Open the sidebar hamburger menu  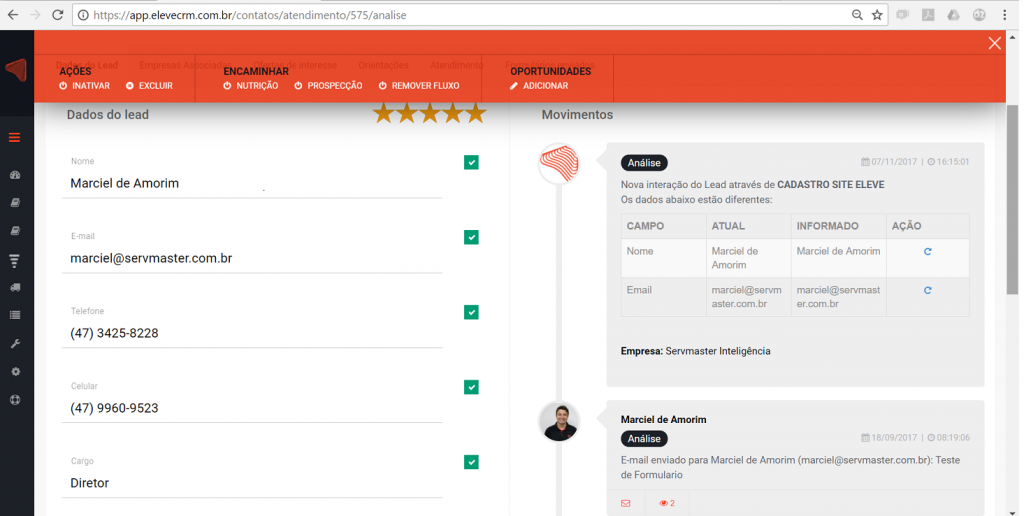click(14, 137)
